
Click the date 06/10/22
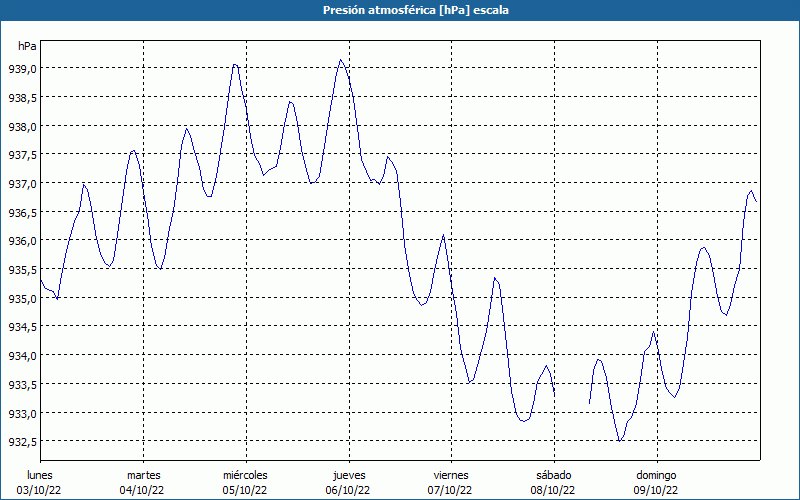pyautogui.click(x=347, y=490)
